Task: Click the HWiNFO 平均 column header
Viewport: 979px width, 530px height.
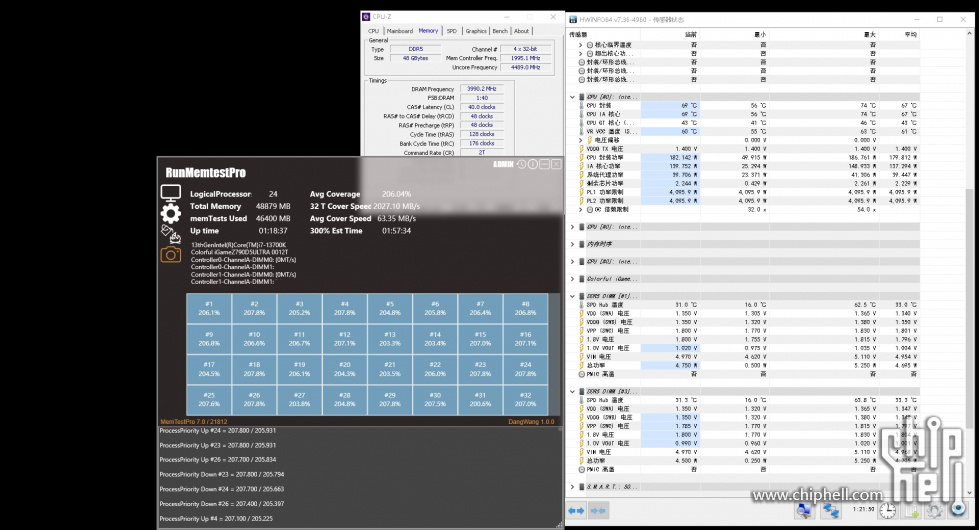Action: point(910,35)
